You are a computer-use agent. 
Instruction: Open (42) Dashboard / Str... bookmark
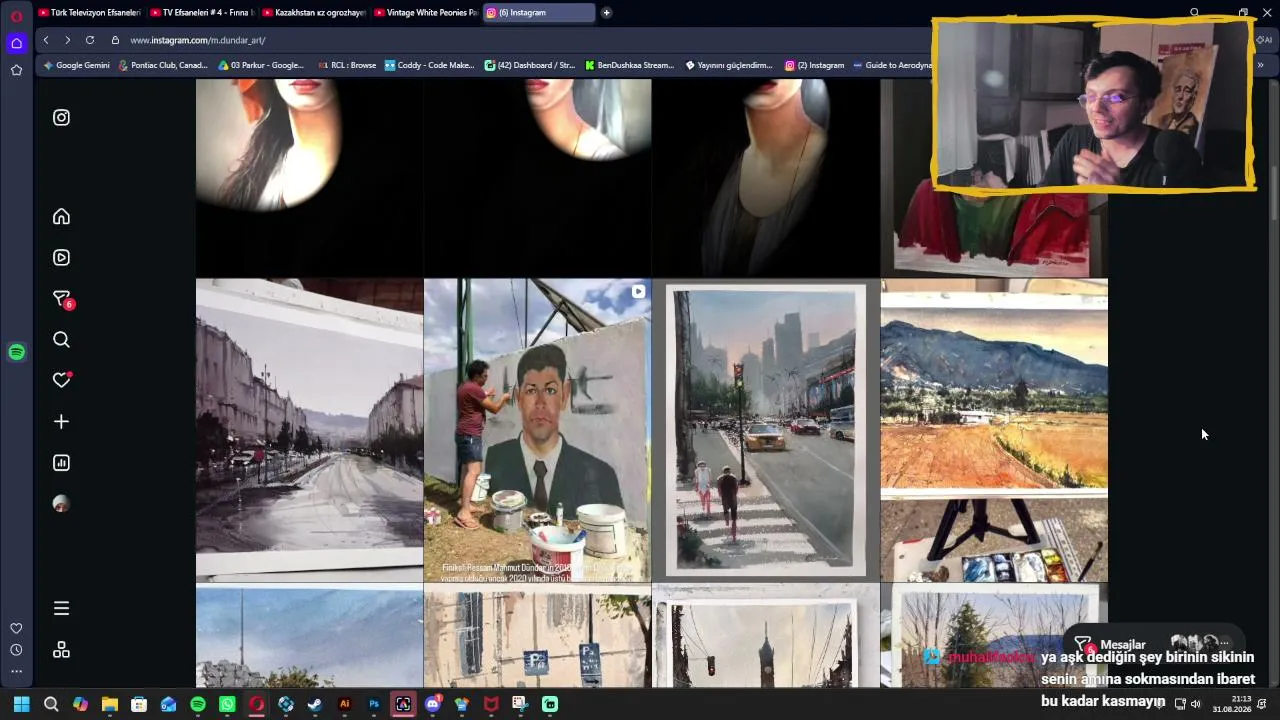coord(530,65)
